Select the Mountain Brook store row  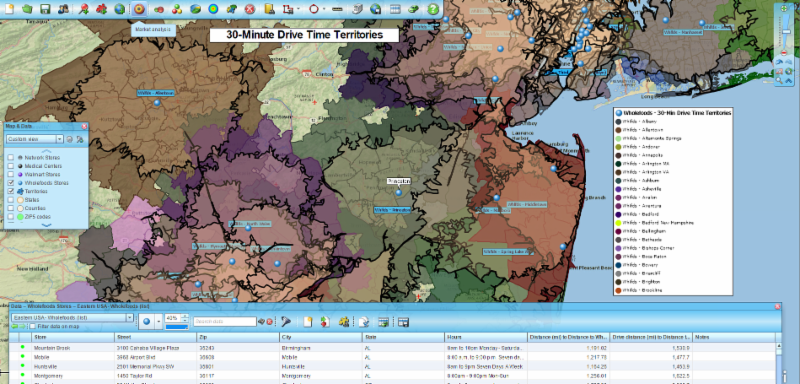click(393, 348)
